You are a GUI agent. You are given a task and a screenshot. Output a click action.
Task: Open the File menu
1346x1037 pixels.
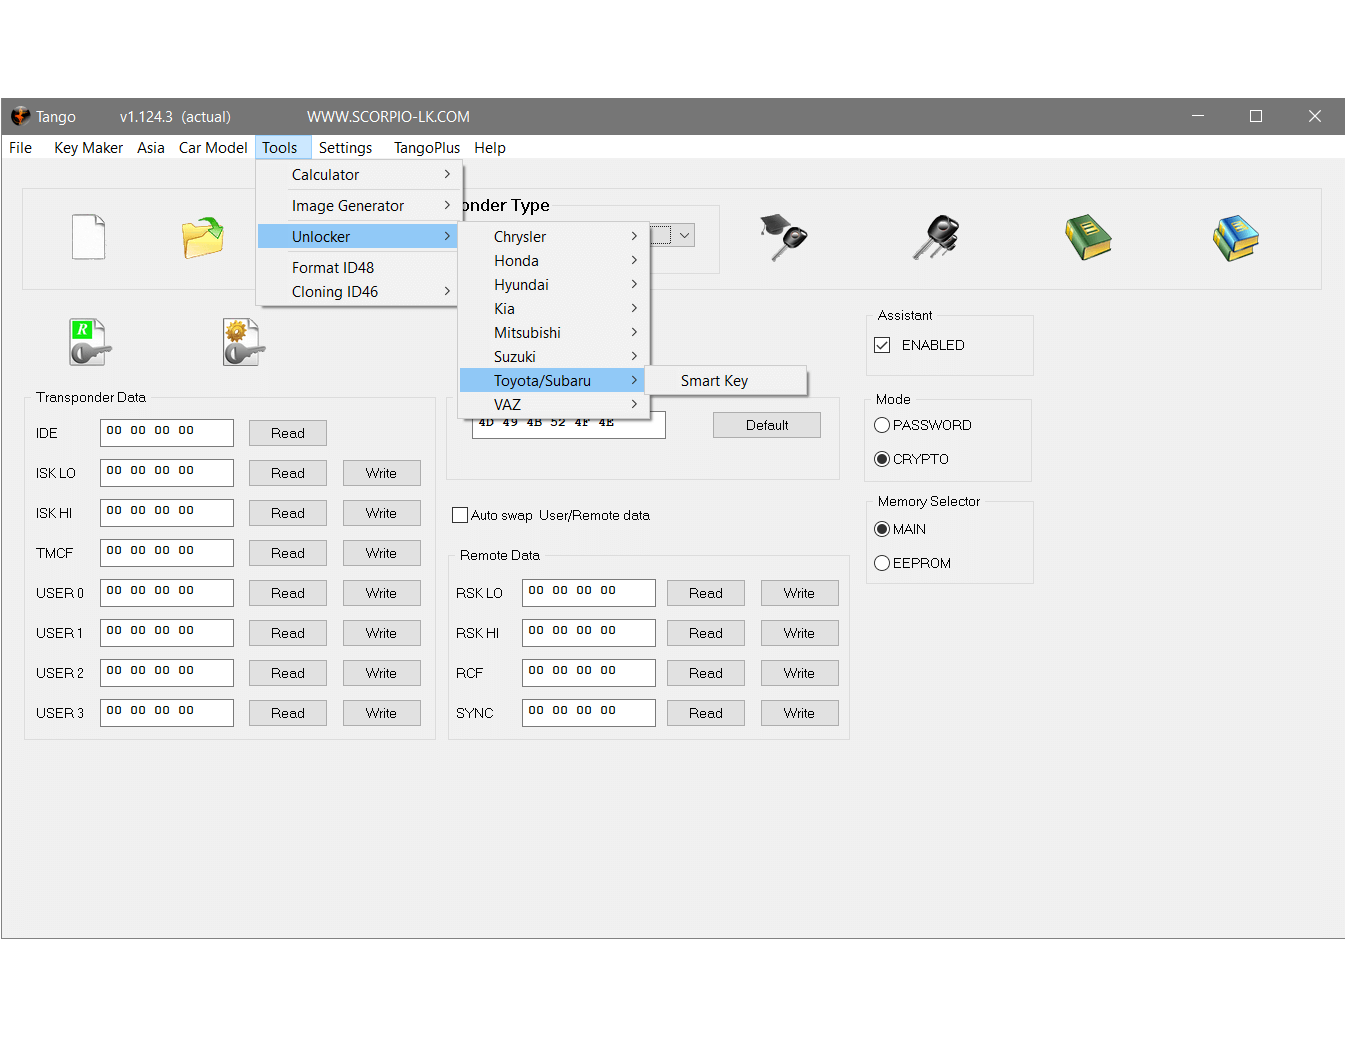point(21,147)
